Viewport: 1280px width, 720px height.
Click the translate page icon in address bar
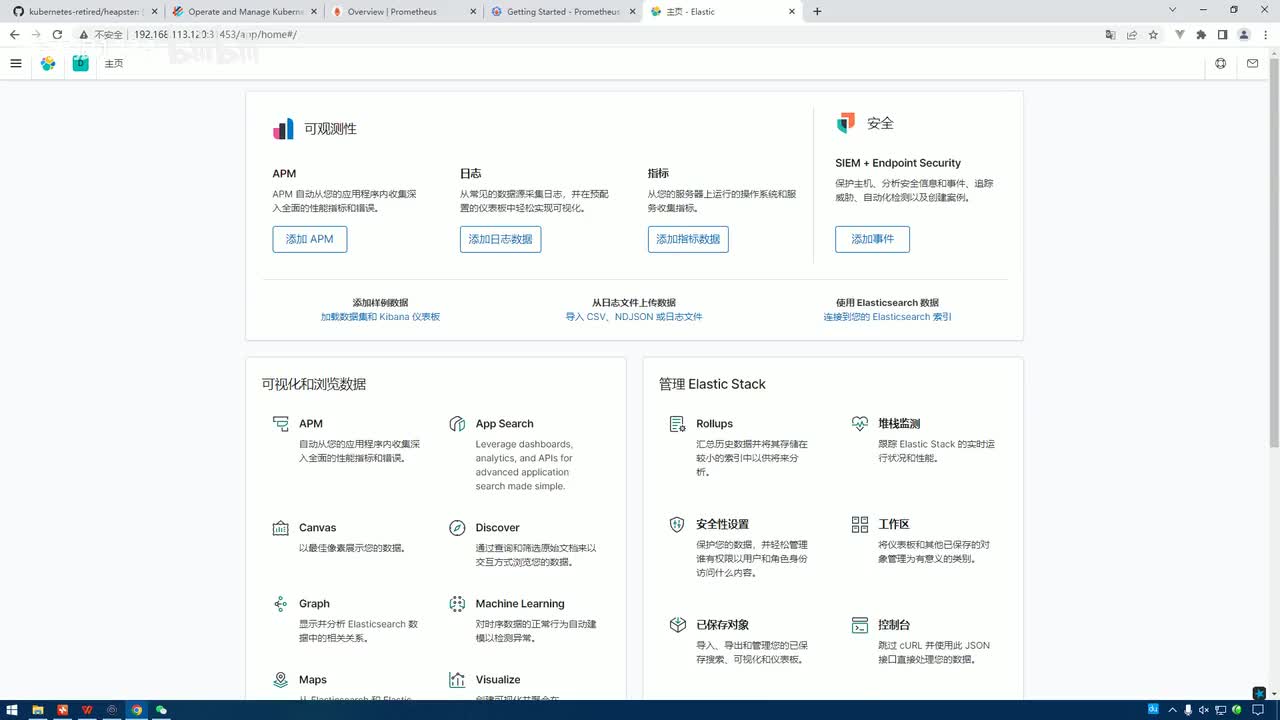[1110, 34]
